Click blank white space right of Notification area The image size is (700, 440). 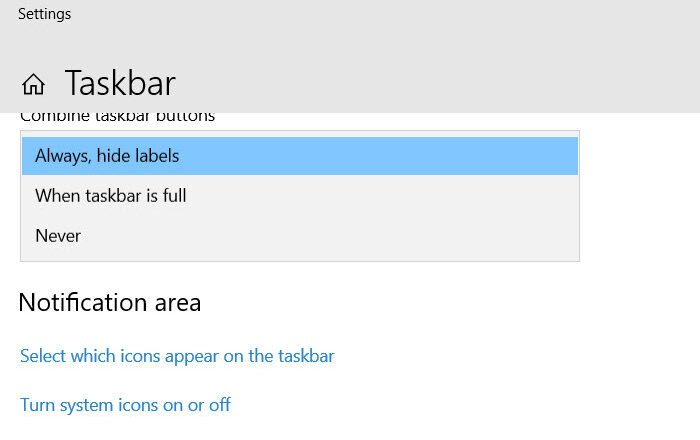pos(450,302)
